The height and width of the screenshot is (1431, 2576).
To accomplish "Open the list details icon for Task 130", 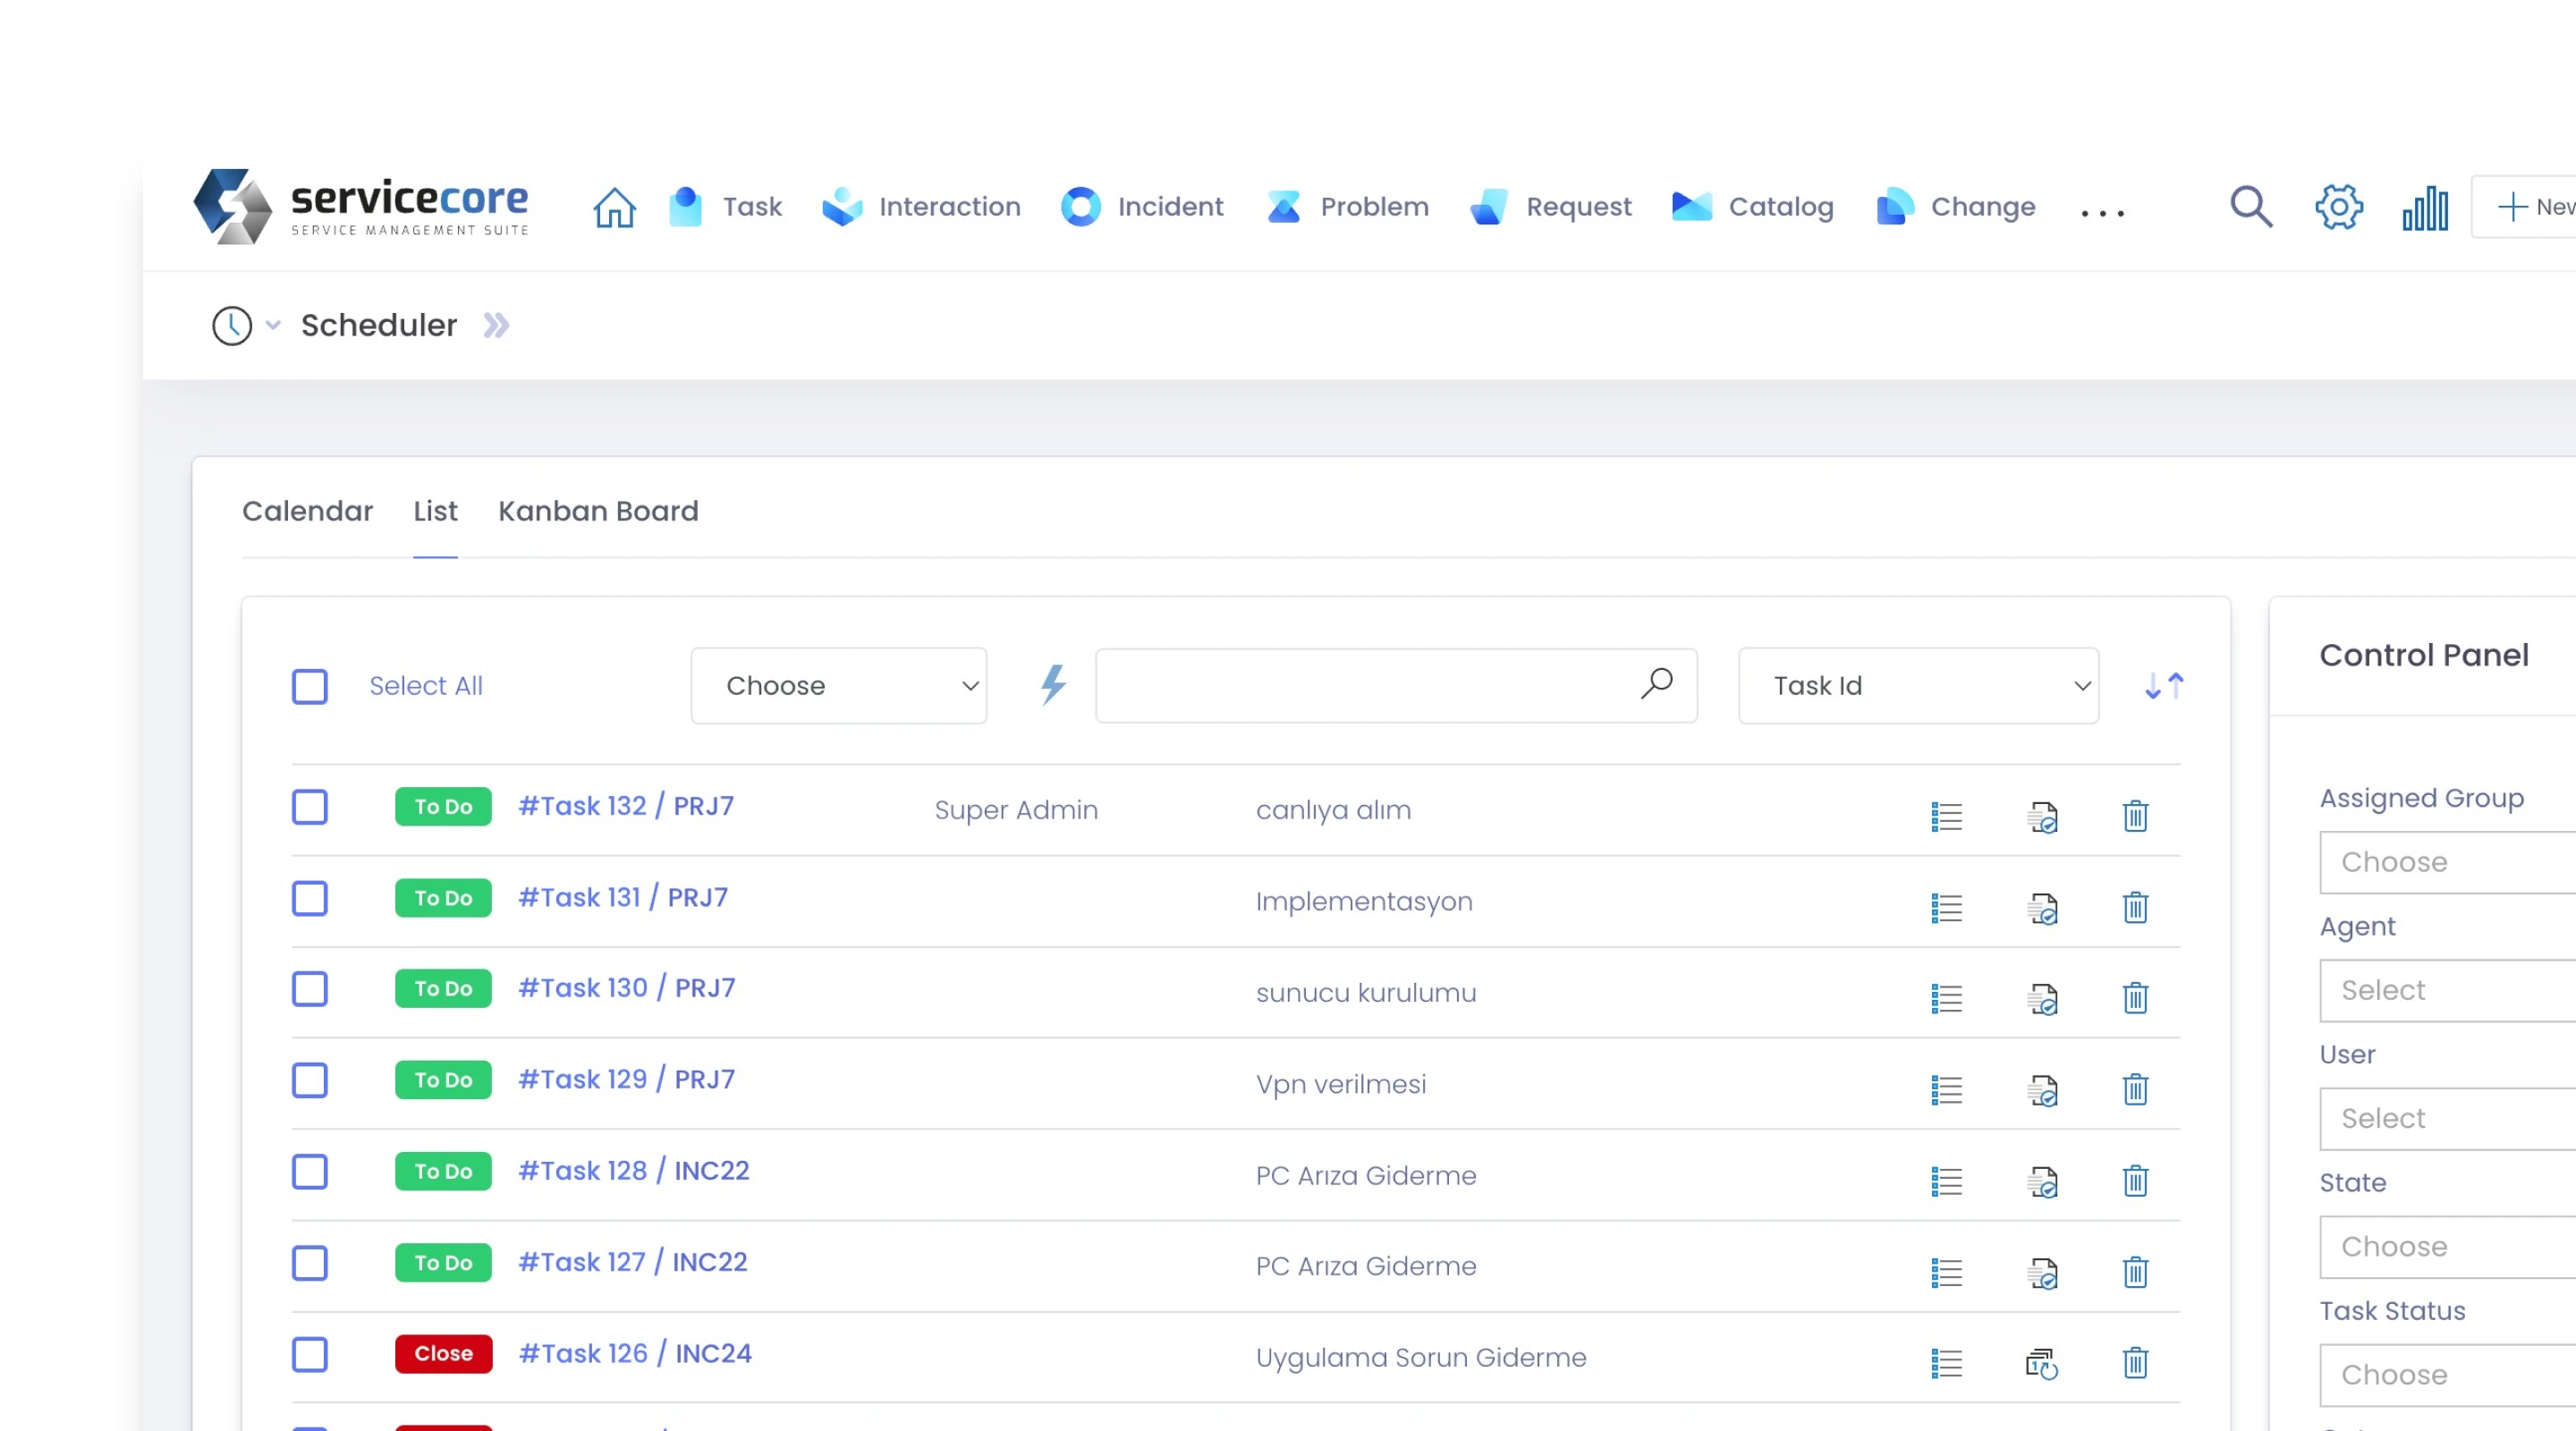I will 1947,998.
